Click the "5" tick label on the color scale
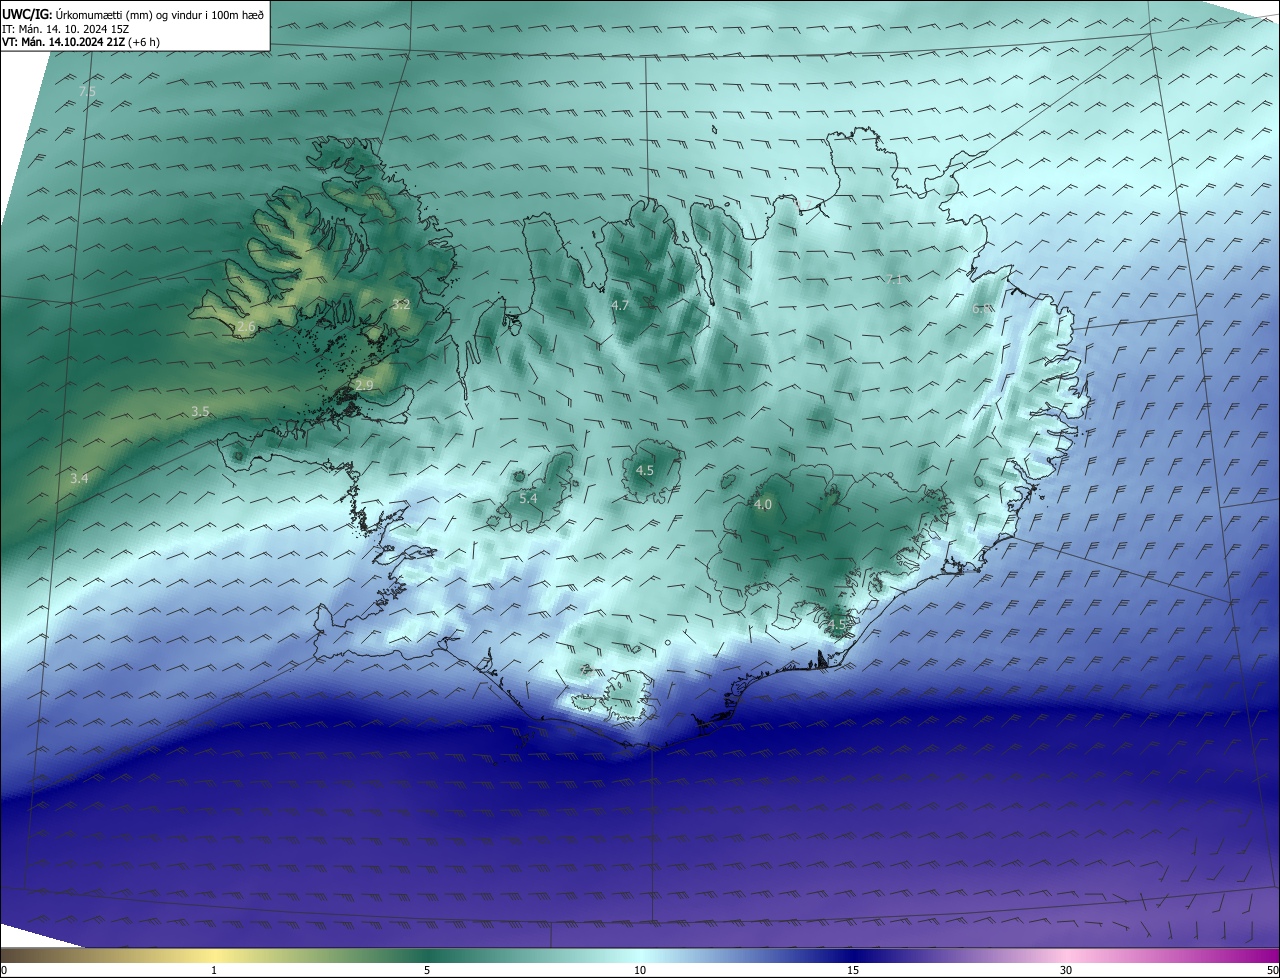 click(x=427, y=970)
